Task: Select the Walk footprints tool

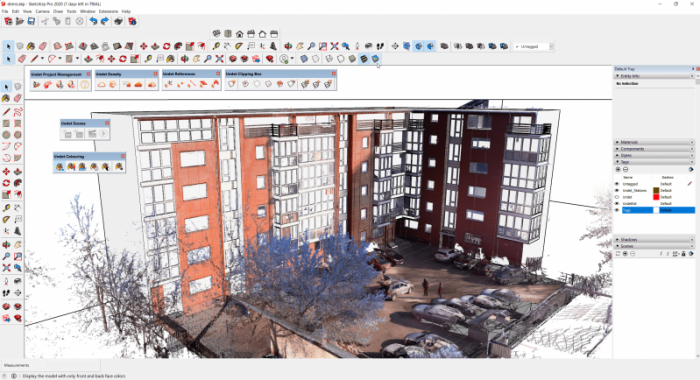Action: click(380, 46)
